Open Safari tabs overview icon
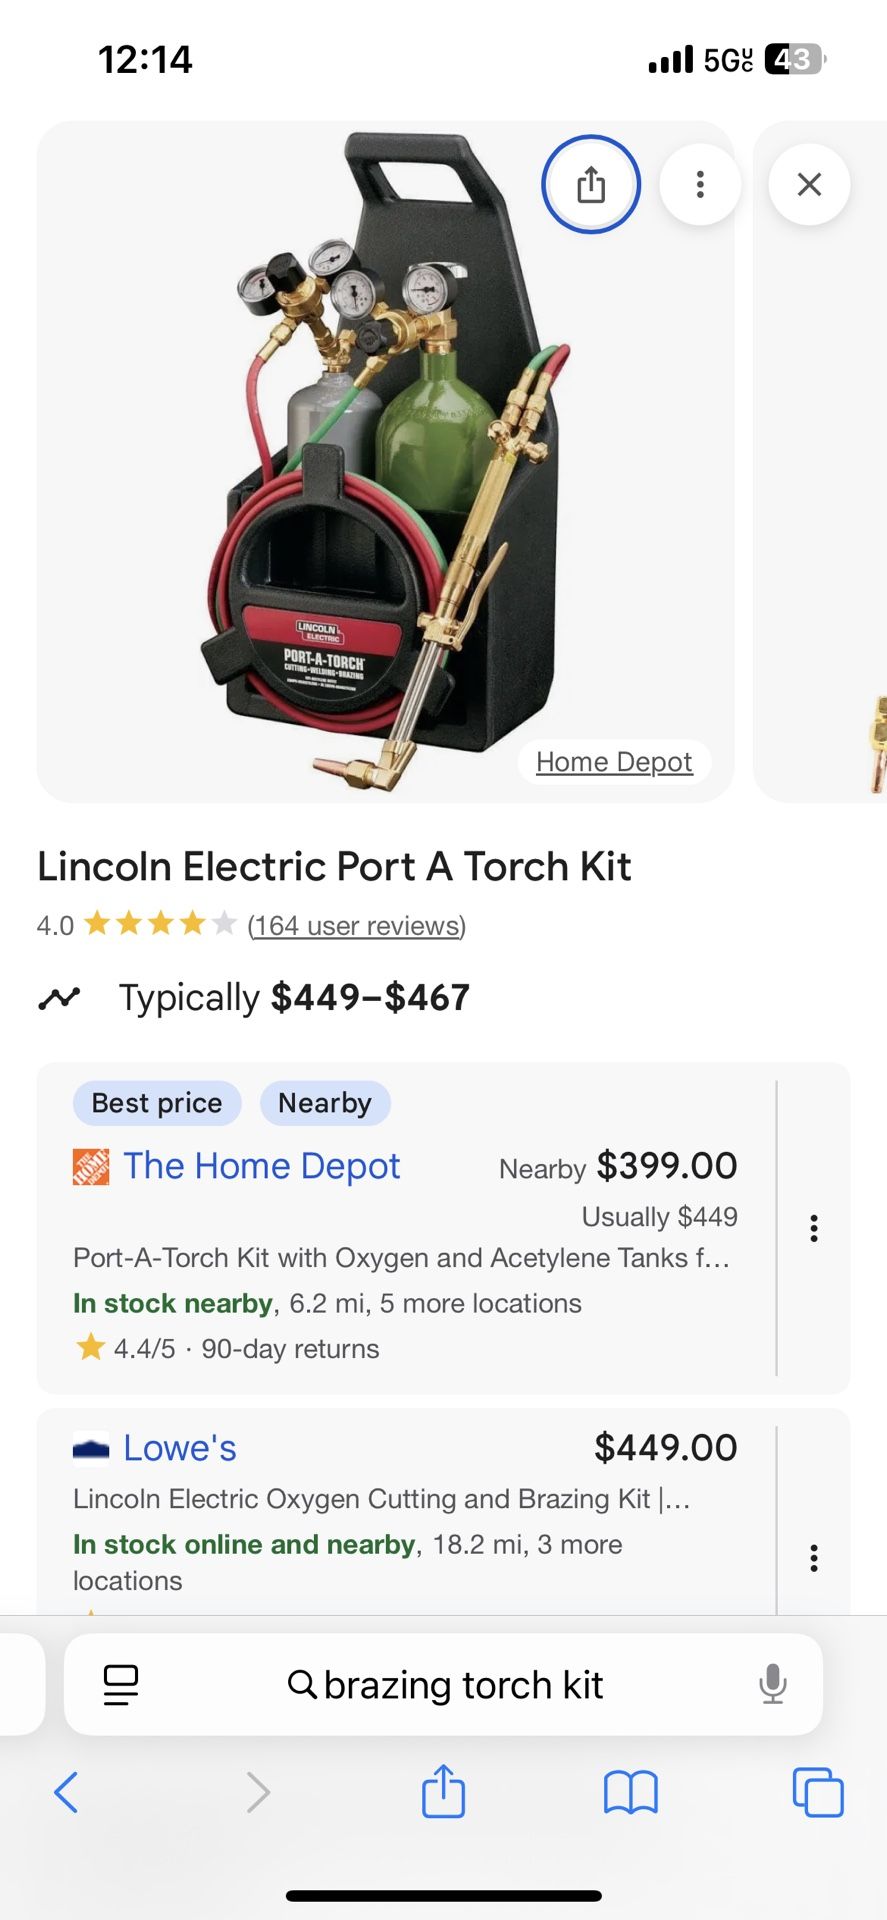Image resolution: width=887 pixels, height=1920 pixels. [x=817, y=1792]
